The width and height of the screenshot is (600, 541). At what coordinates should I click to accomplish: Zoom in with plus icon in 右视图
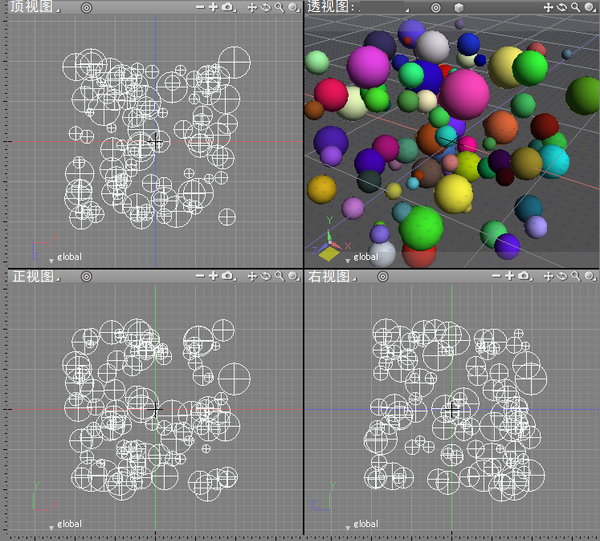pyautogui.click(x=509, y=275)
